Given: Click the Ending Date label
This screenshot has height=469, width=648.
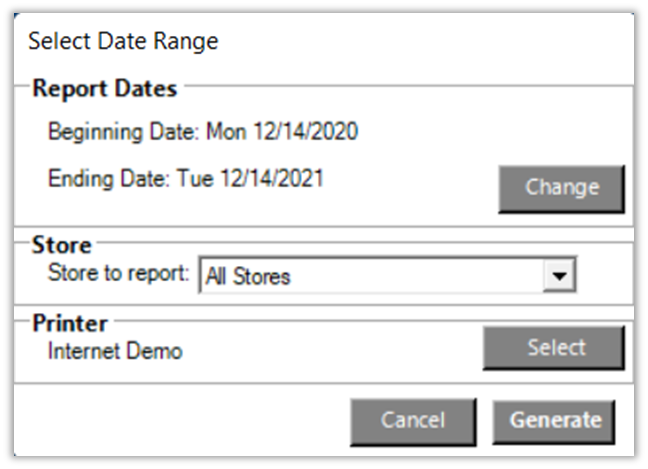Looking at the screenshot, I should click(110, 179).
